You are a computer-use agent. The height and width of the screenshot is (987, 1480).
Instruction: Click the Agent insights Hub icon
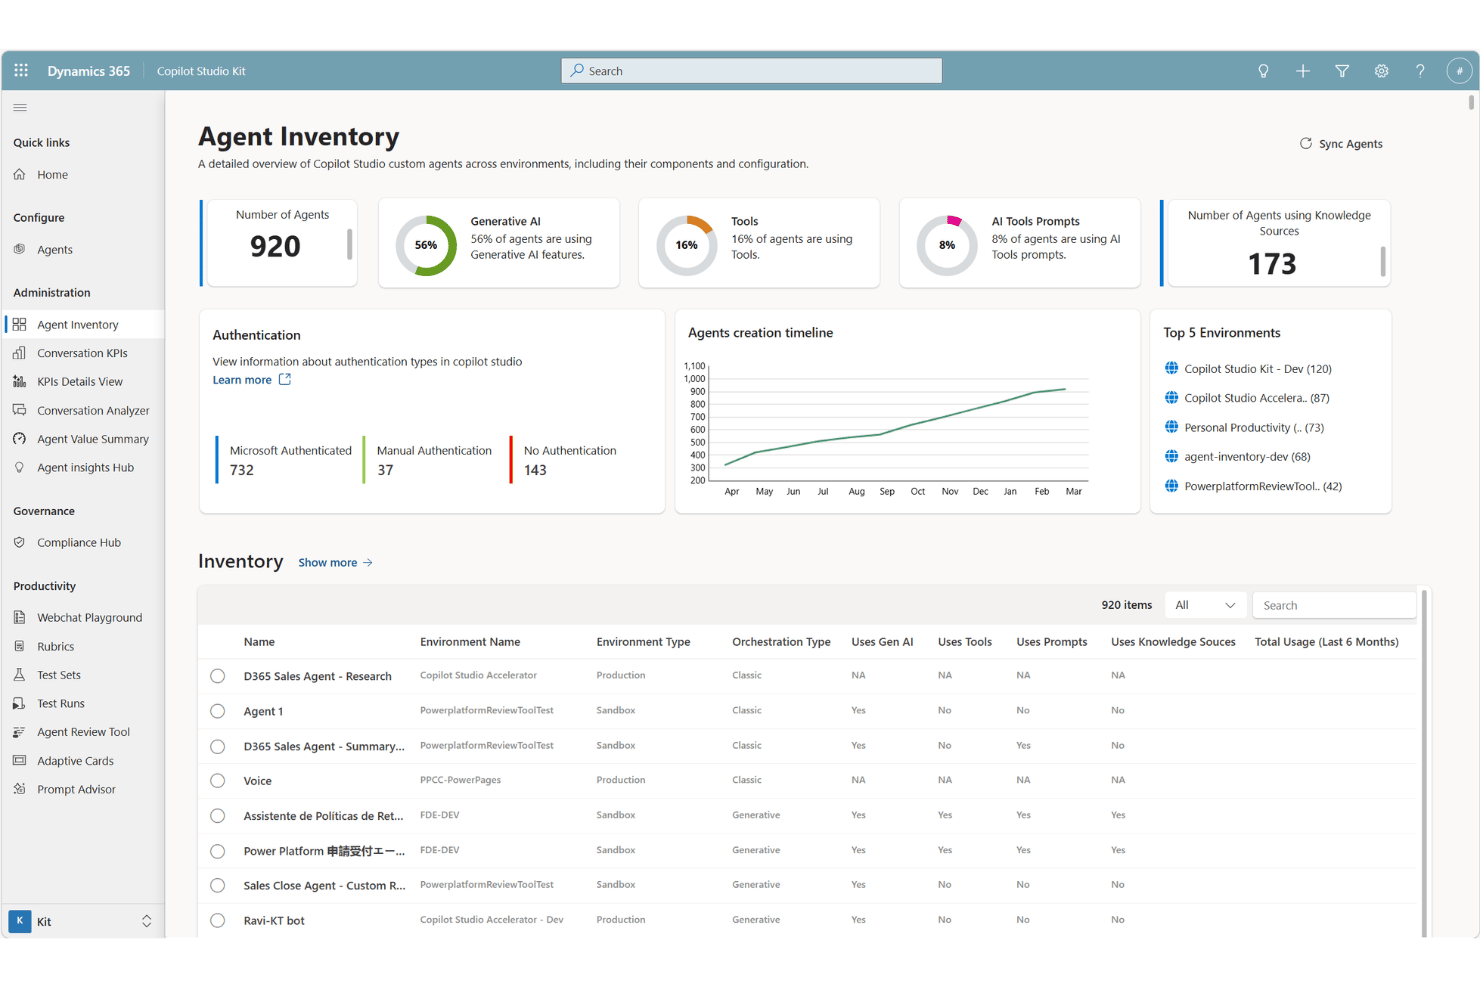click(x=20, y=467)
